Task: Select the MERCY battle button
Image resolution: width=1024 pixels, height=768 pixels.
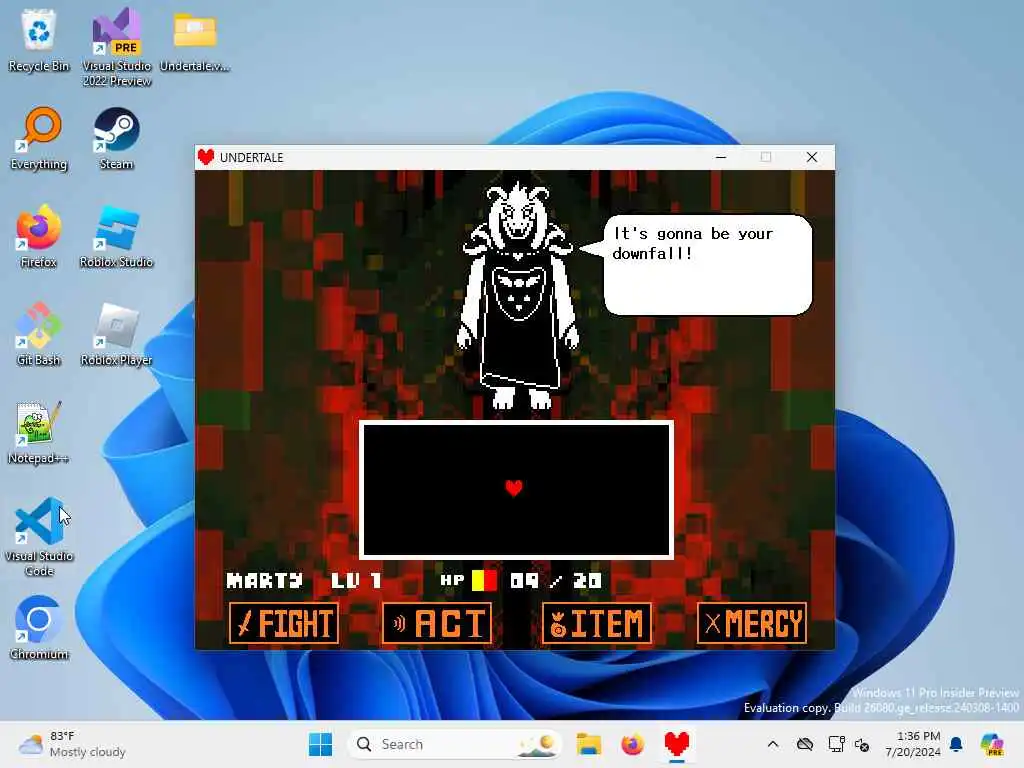Action: point(752,623)
